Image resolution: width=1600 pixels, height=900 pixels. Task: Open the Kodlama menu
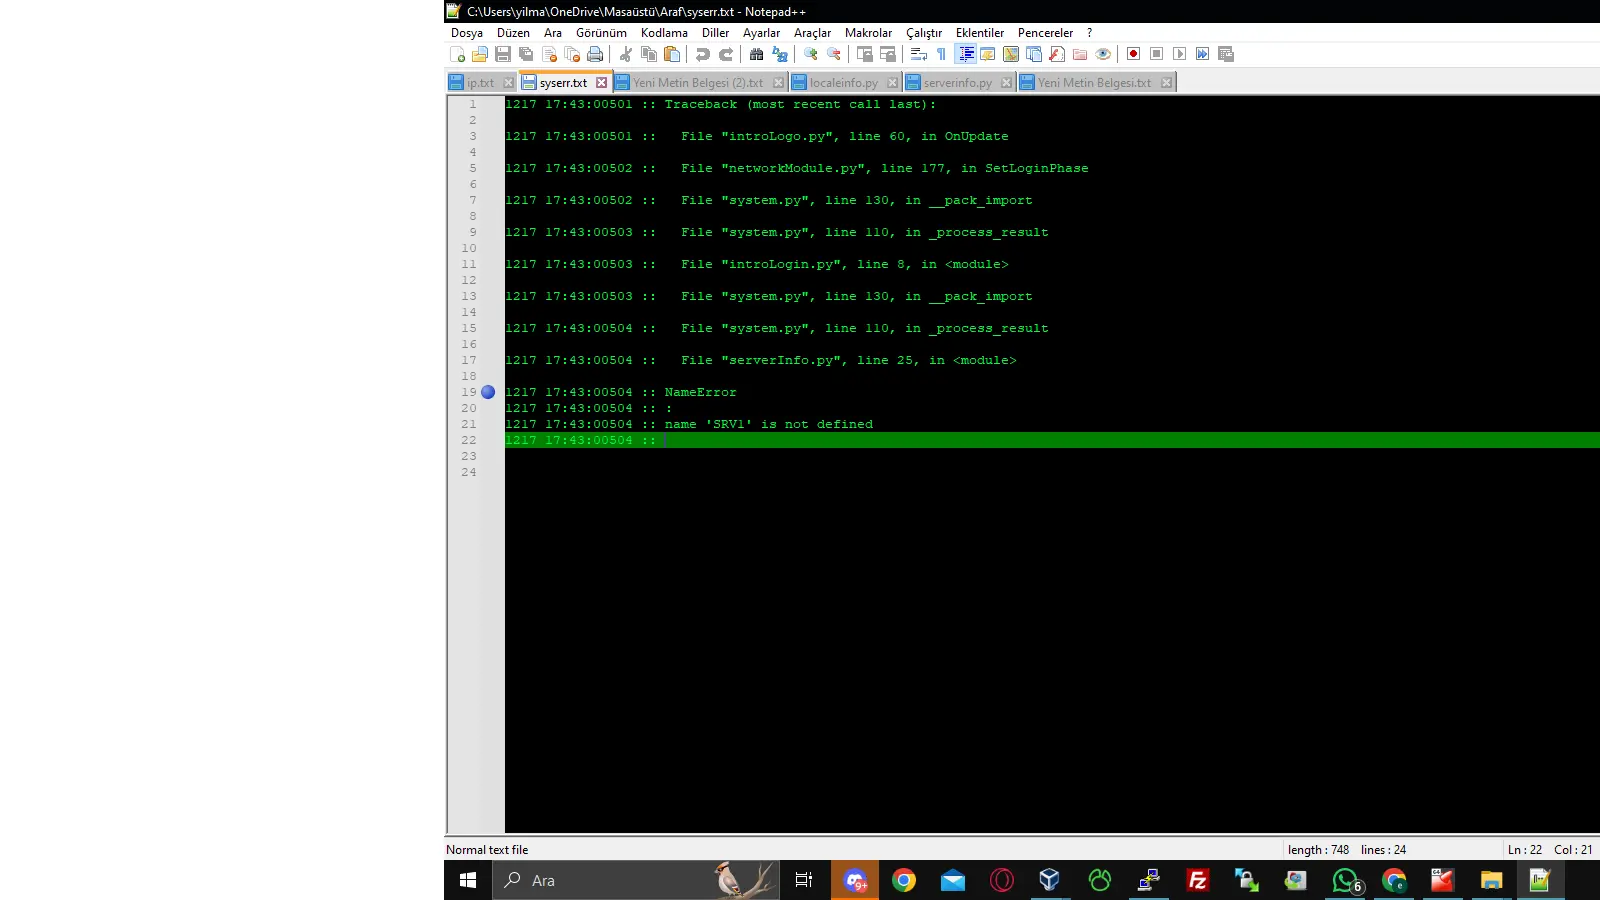point(664,33)
